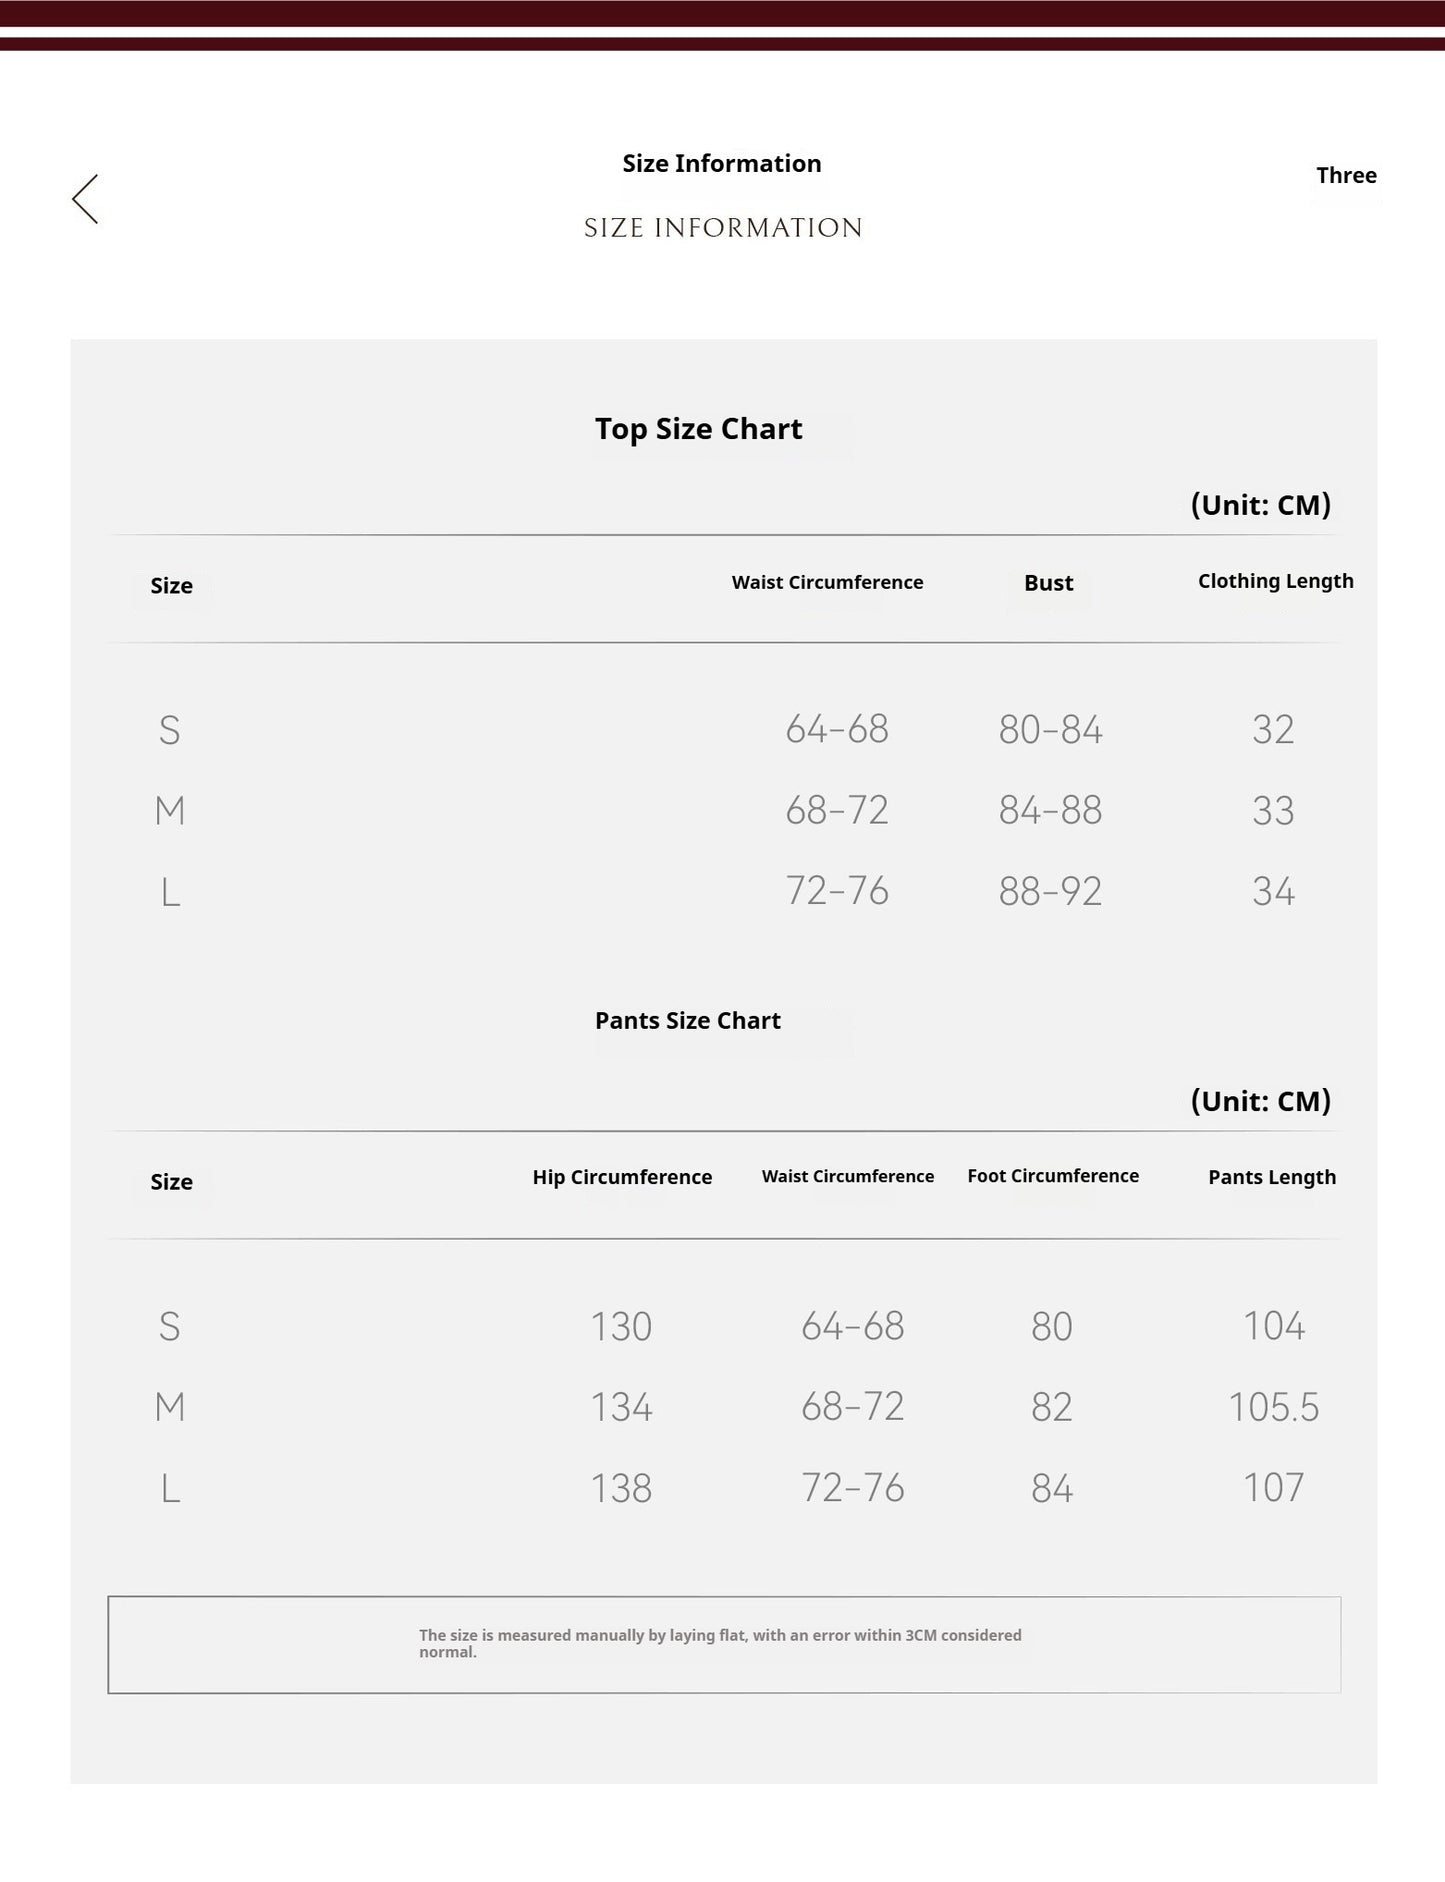Select the Bust column header

(1048, 583)
